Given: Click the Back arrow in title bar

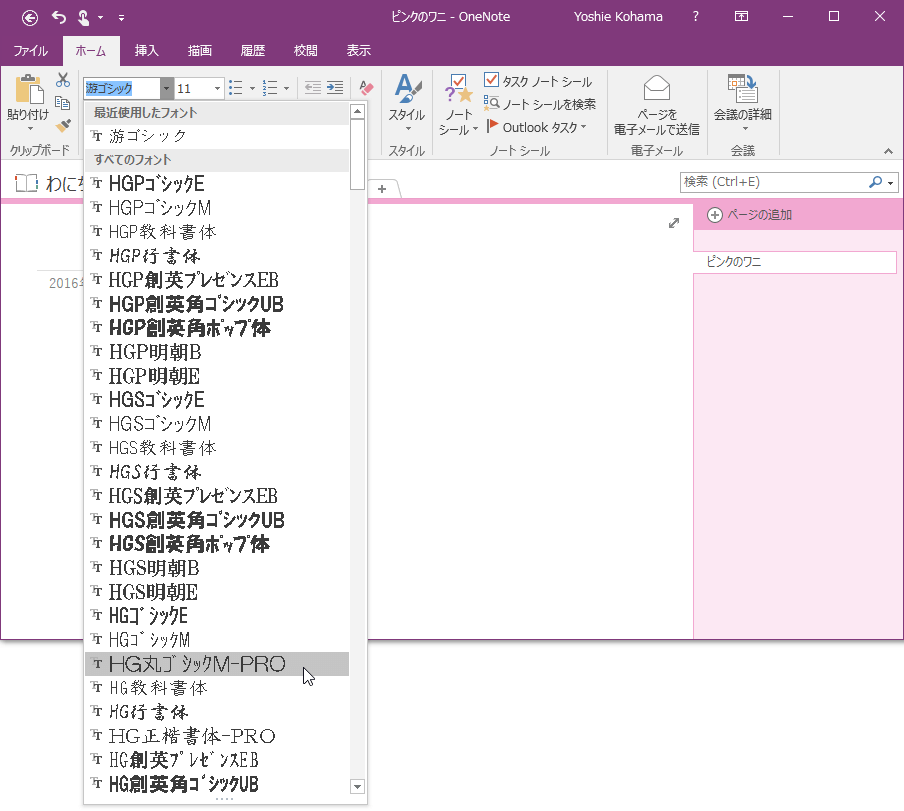Looking at the screenshot, I should [x=30, y=18].
